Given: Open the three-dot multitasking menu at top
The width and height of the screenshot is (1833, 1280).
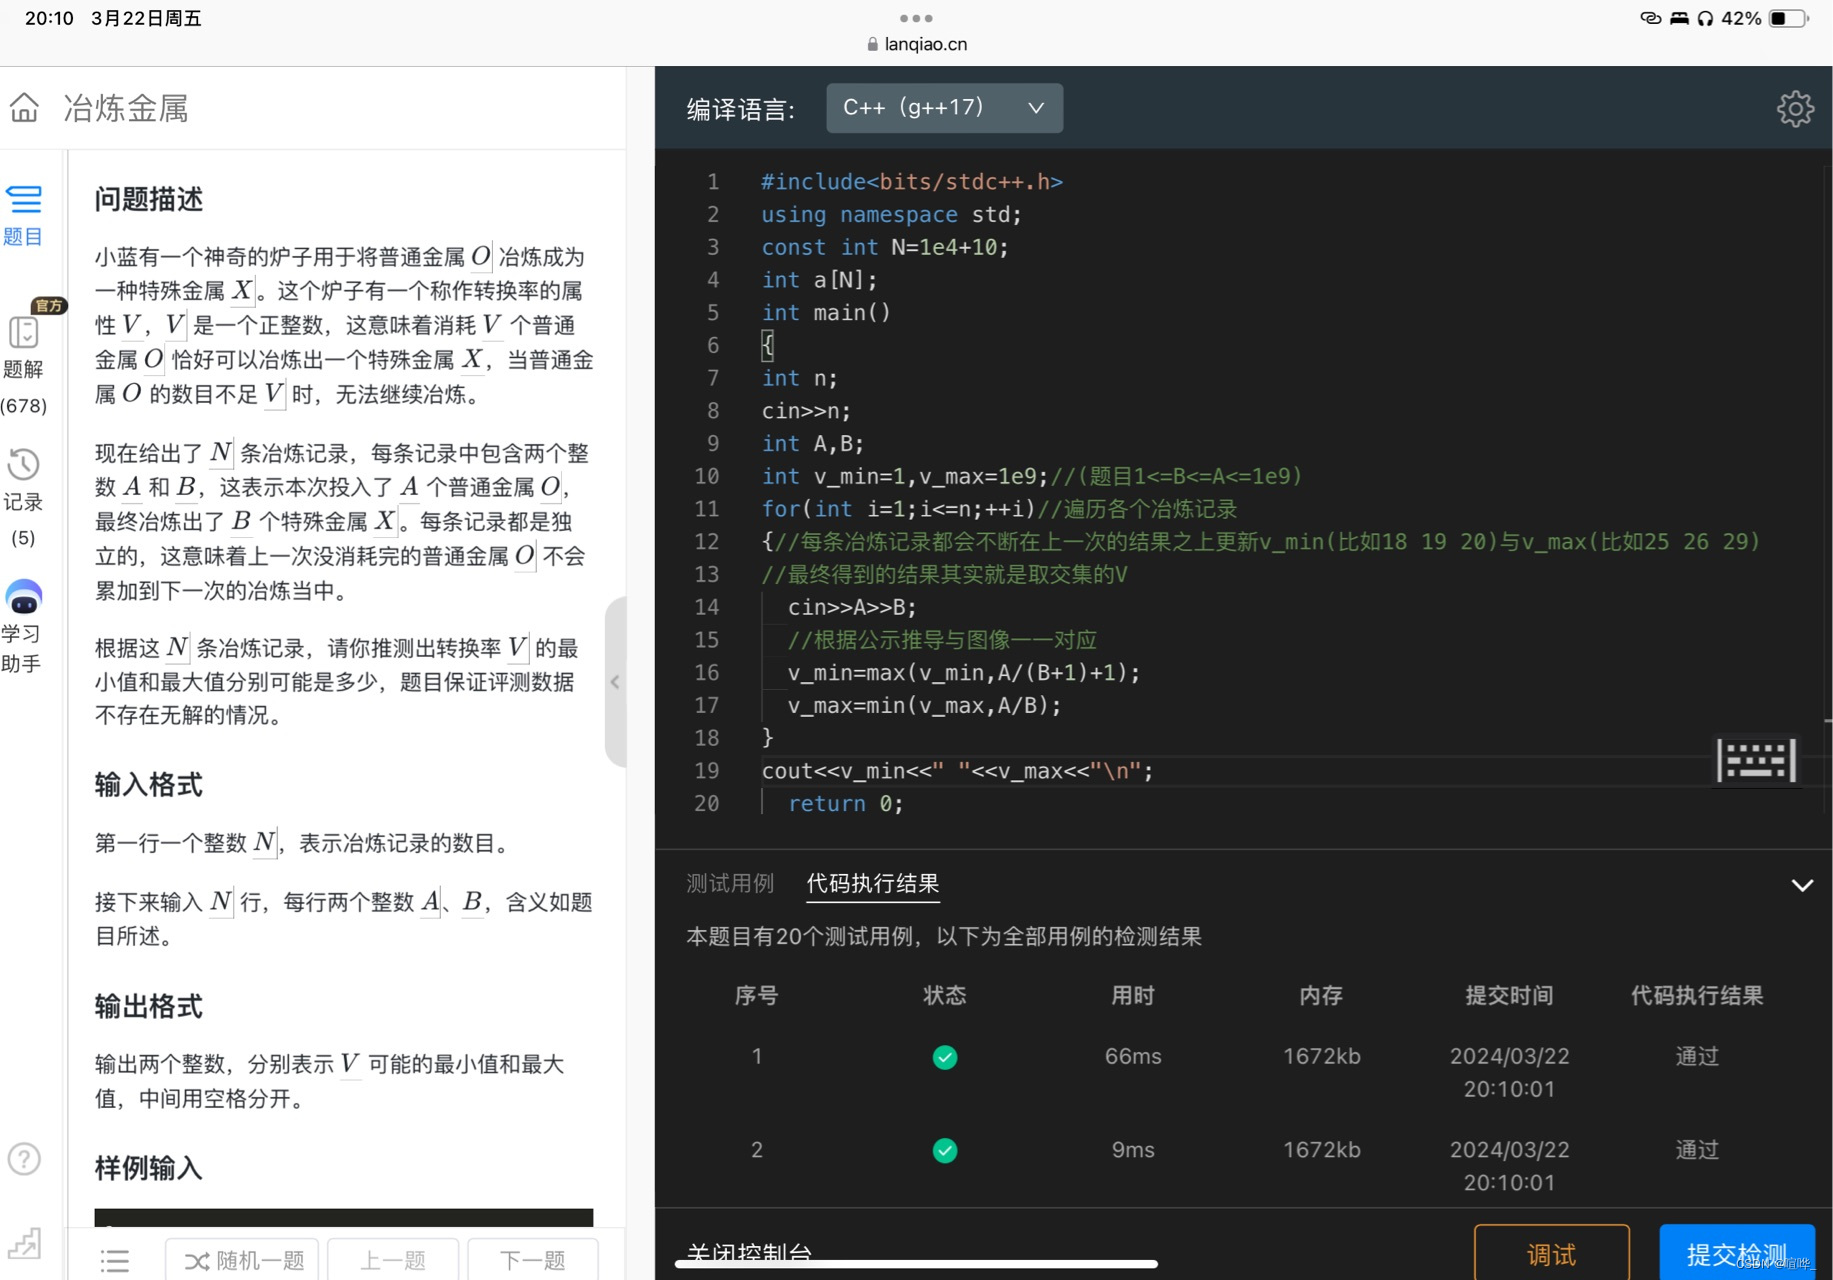Looking at the screenshot, I should click(916, 18).
